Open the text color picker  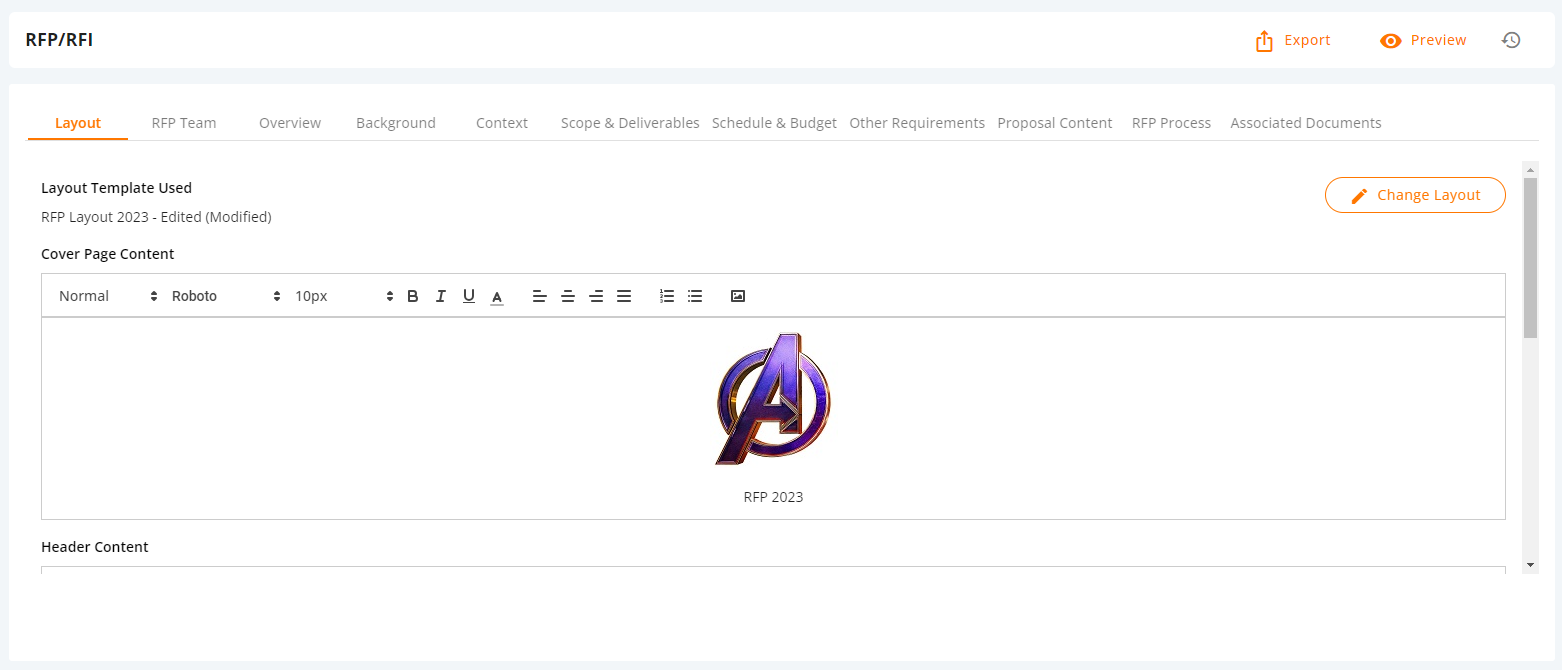(497, 296)
